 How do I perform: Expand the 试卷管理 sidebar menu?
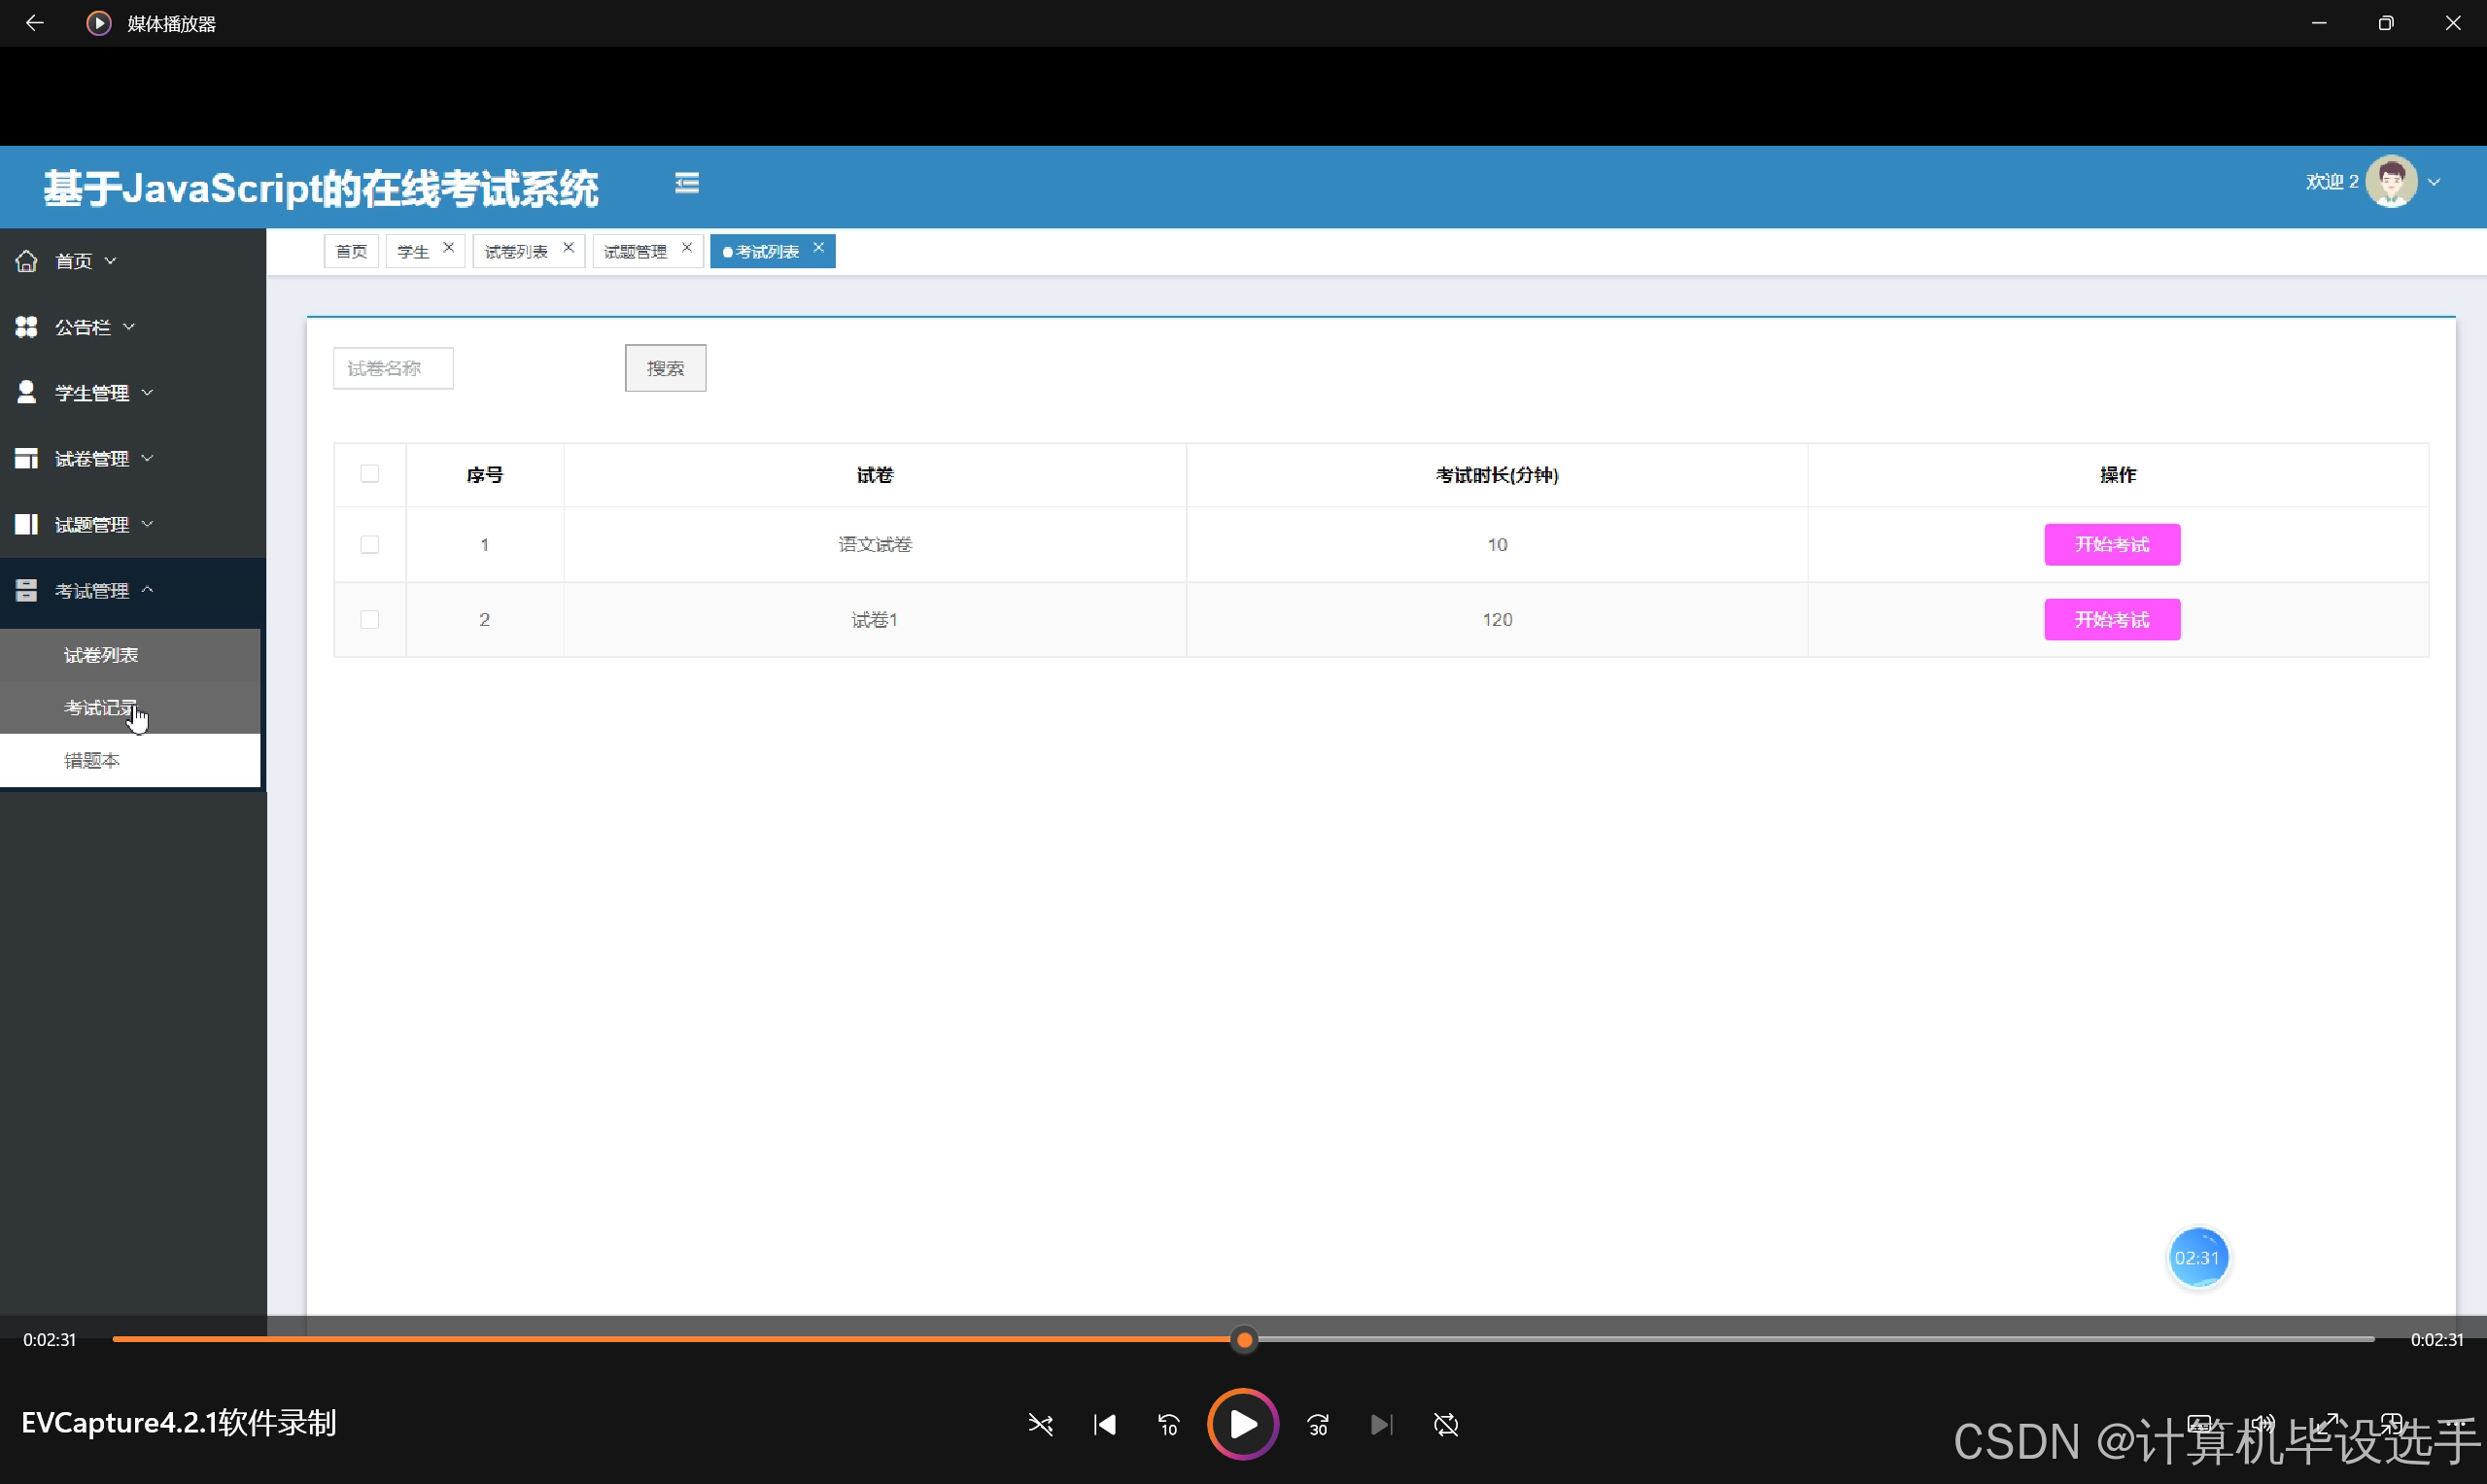(92, 458)
